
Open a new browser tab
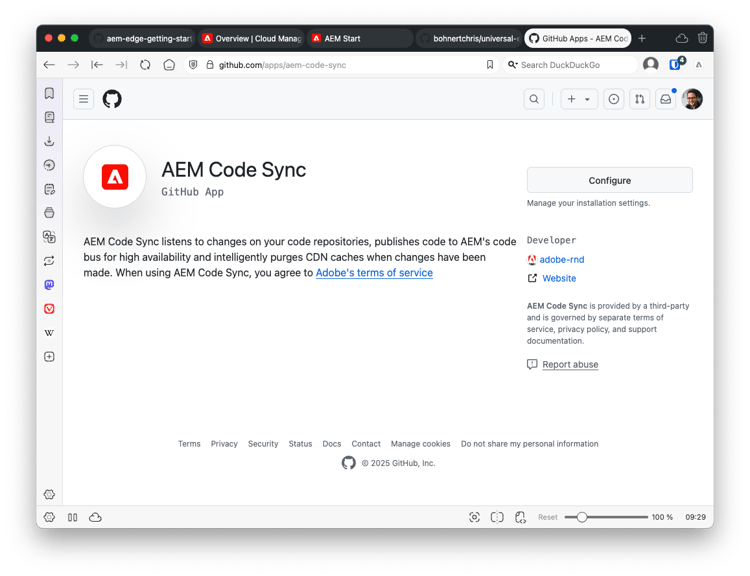[x=642, y=38]
